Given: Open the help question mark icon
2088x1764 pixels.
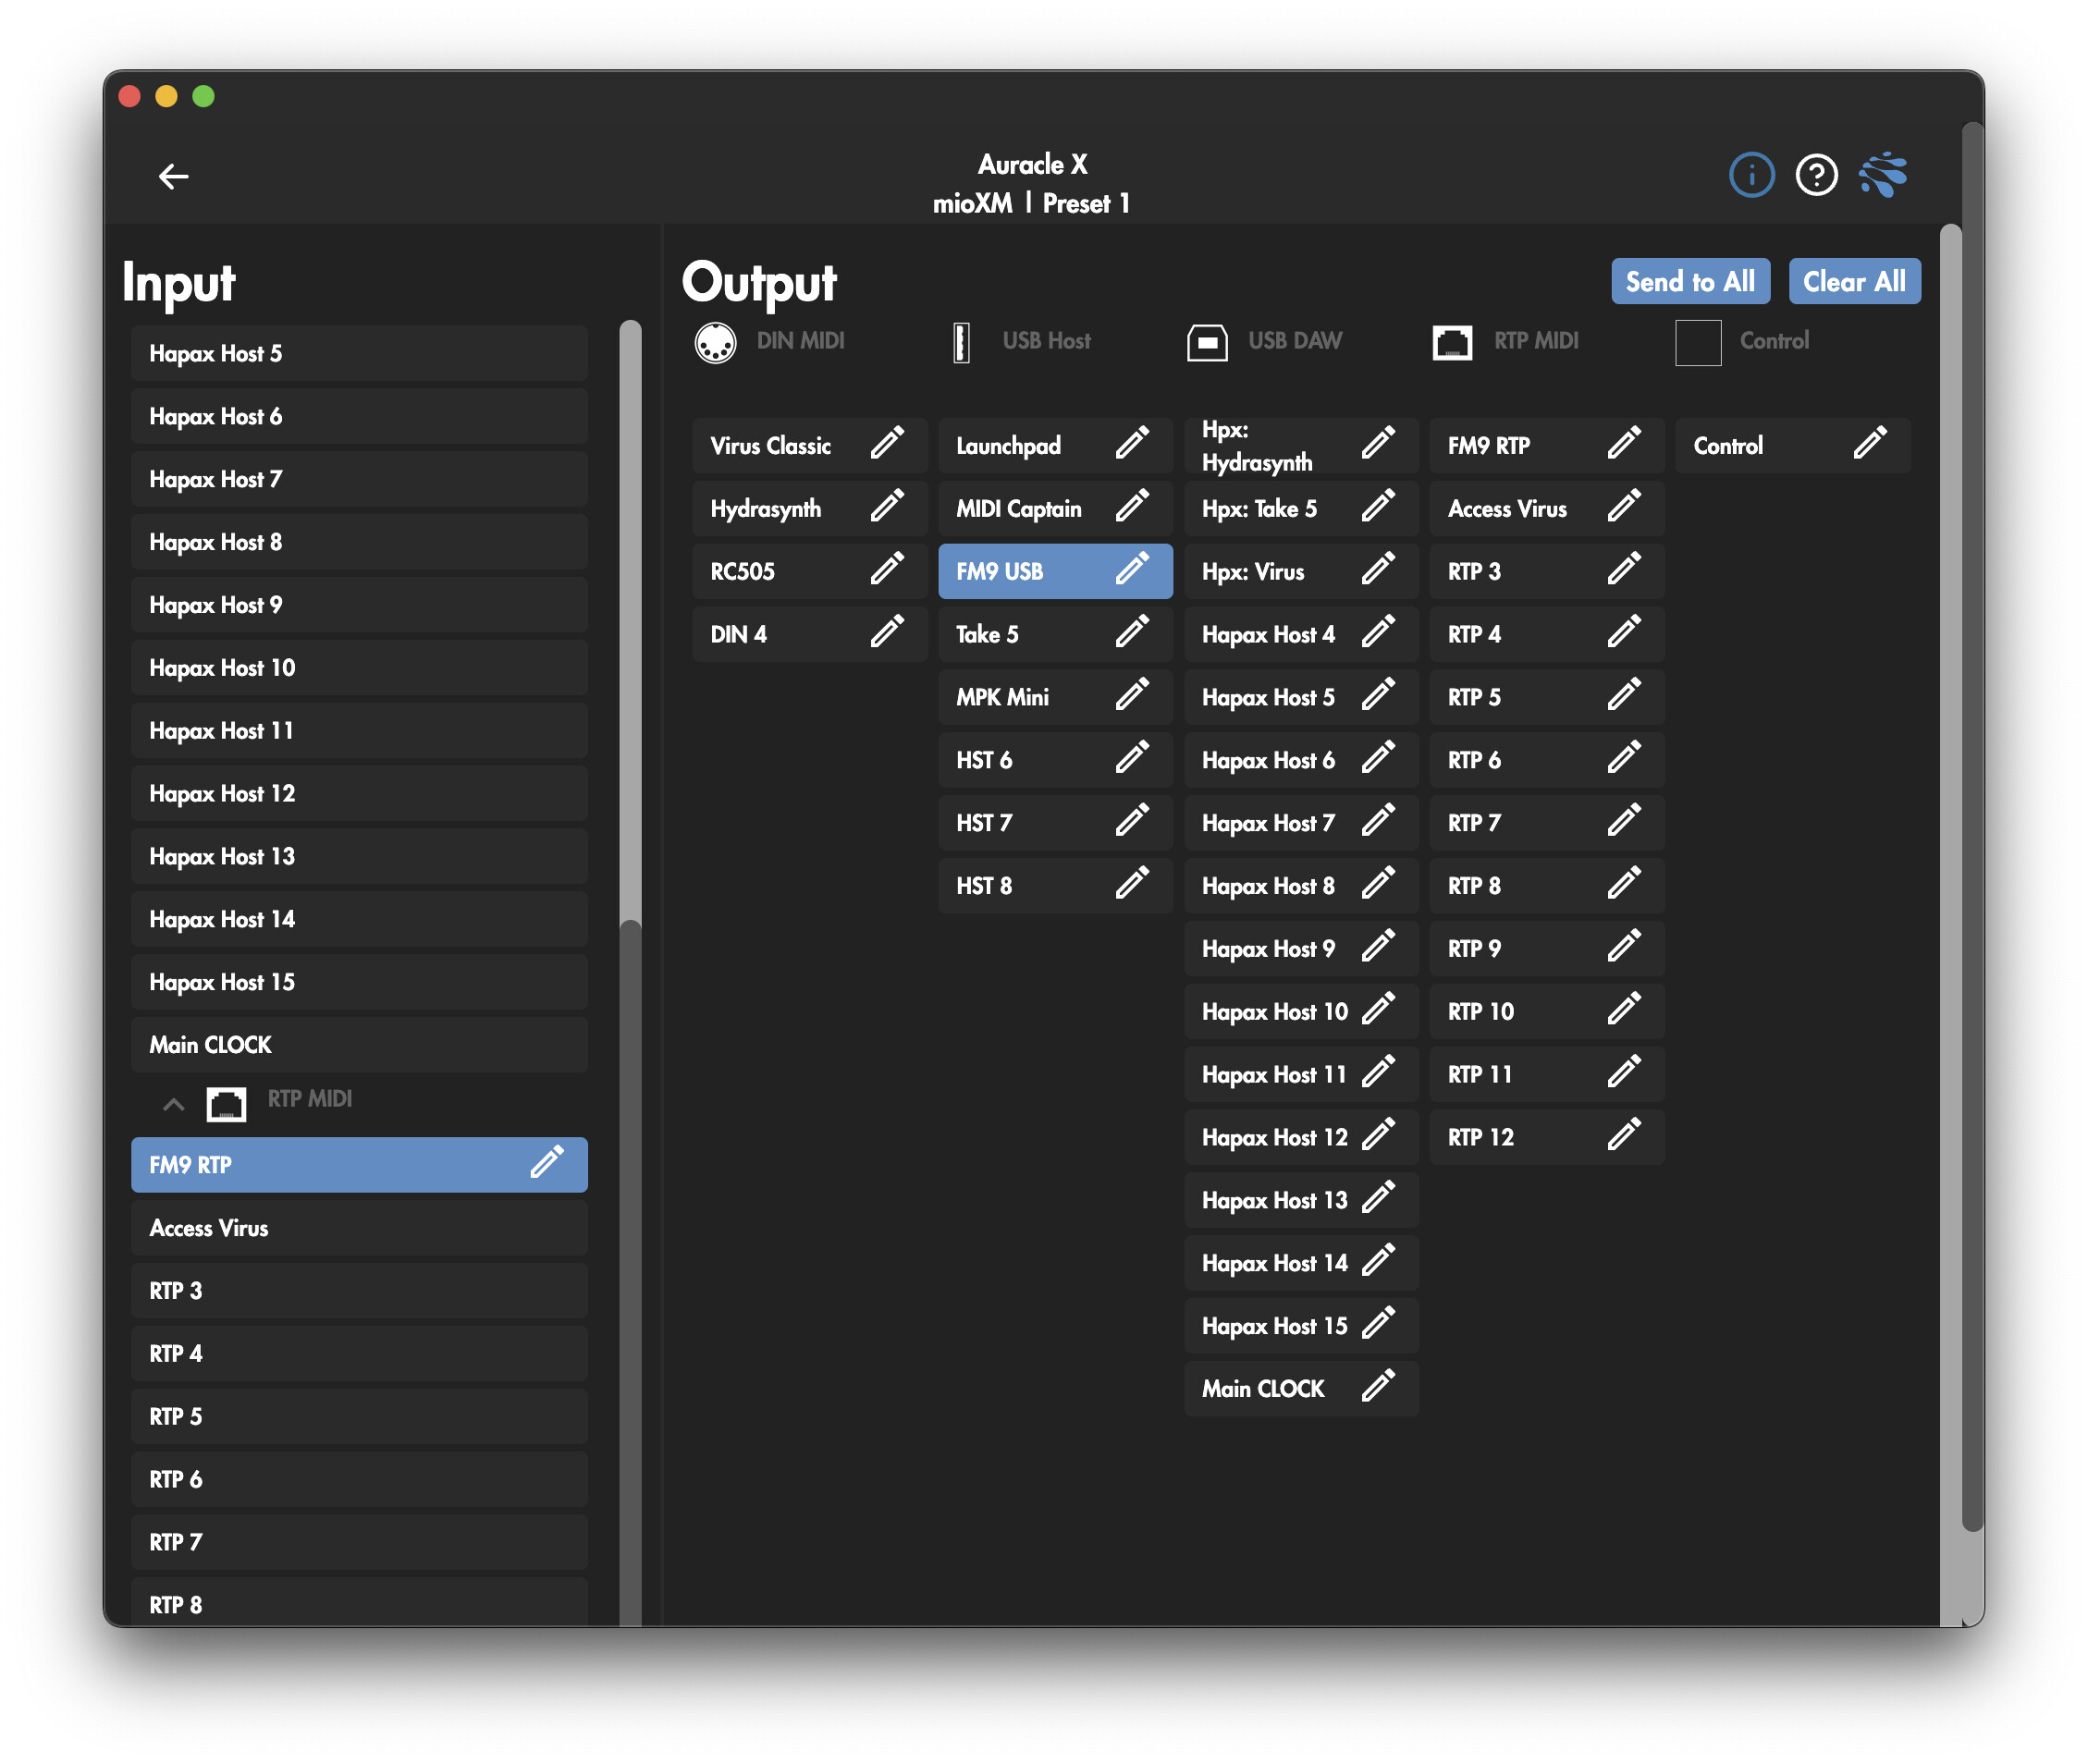Looking at the screenshot, I should click(1815, 176).
